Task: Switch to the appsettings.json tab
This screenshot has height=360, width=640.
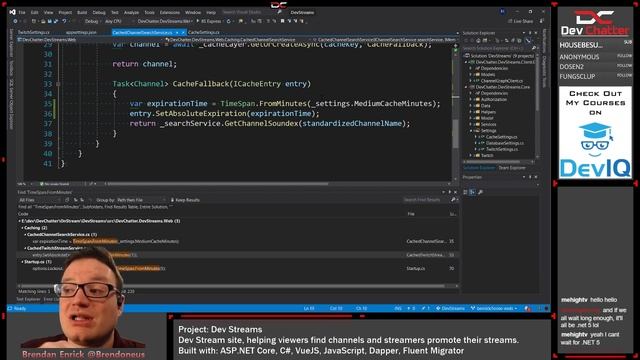Action: (x=81, y=32)
